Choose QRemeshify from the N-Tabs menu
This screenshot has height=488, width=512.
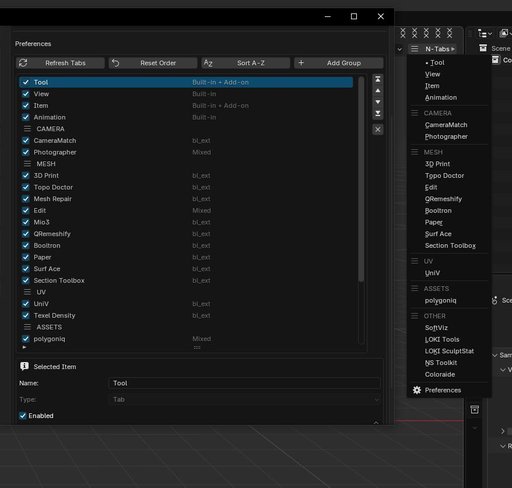tap(443, 199)
